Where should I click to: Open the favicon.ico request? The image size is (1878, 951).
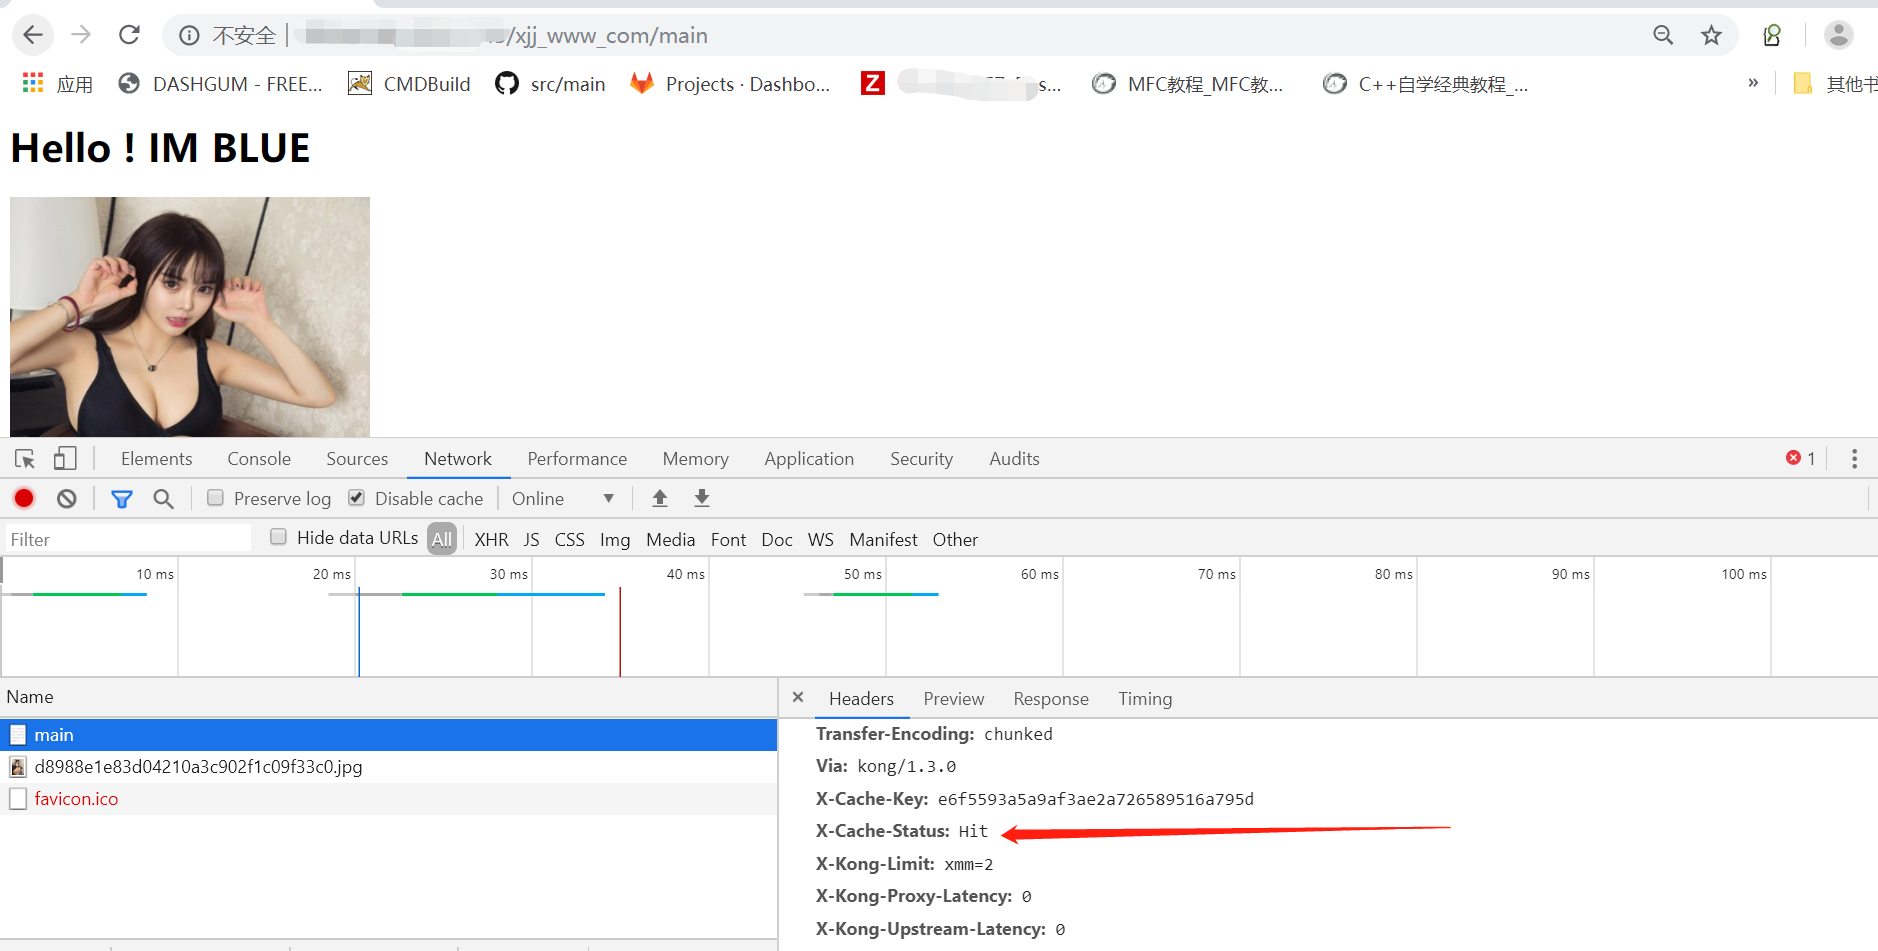coord(77,798)
